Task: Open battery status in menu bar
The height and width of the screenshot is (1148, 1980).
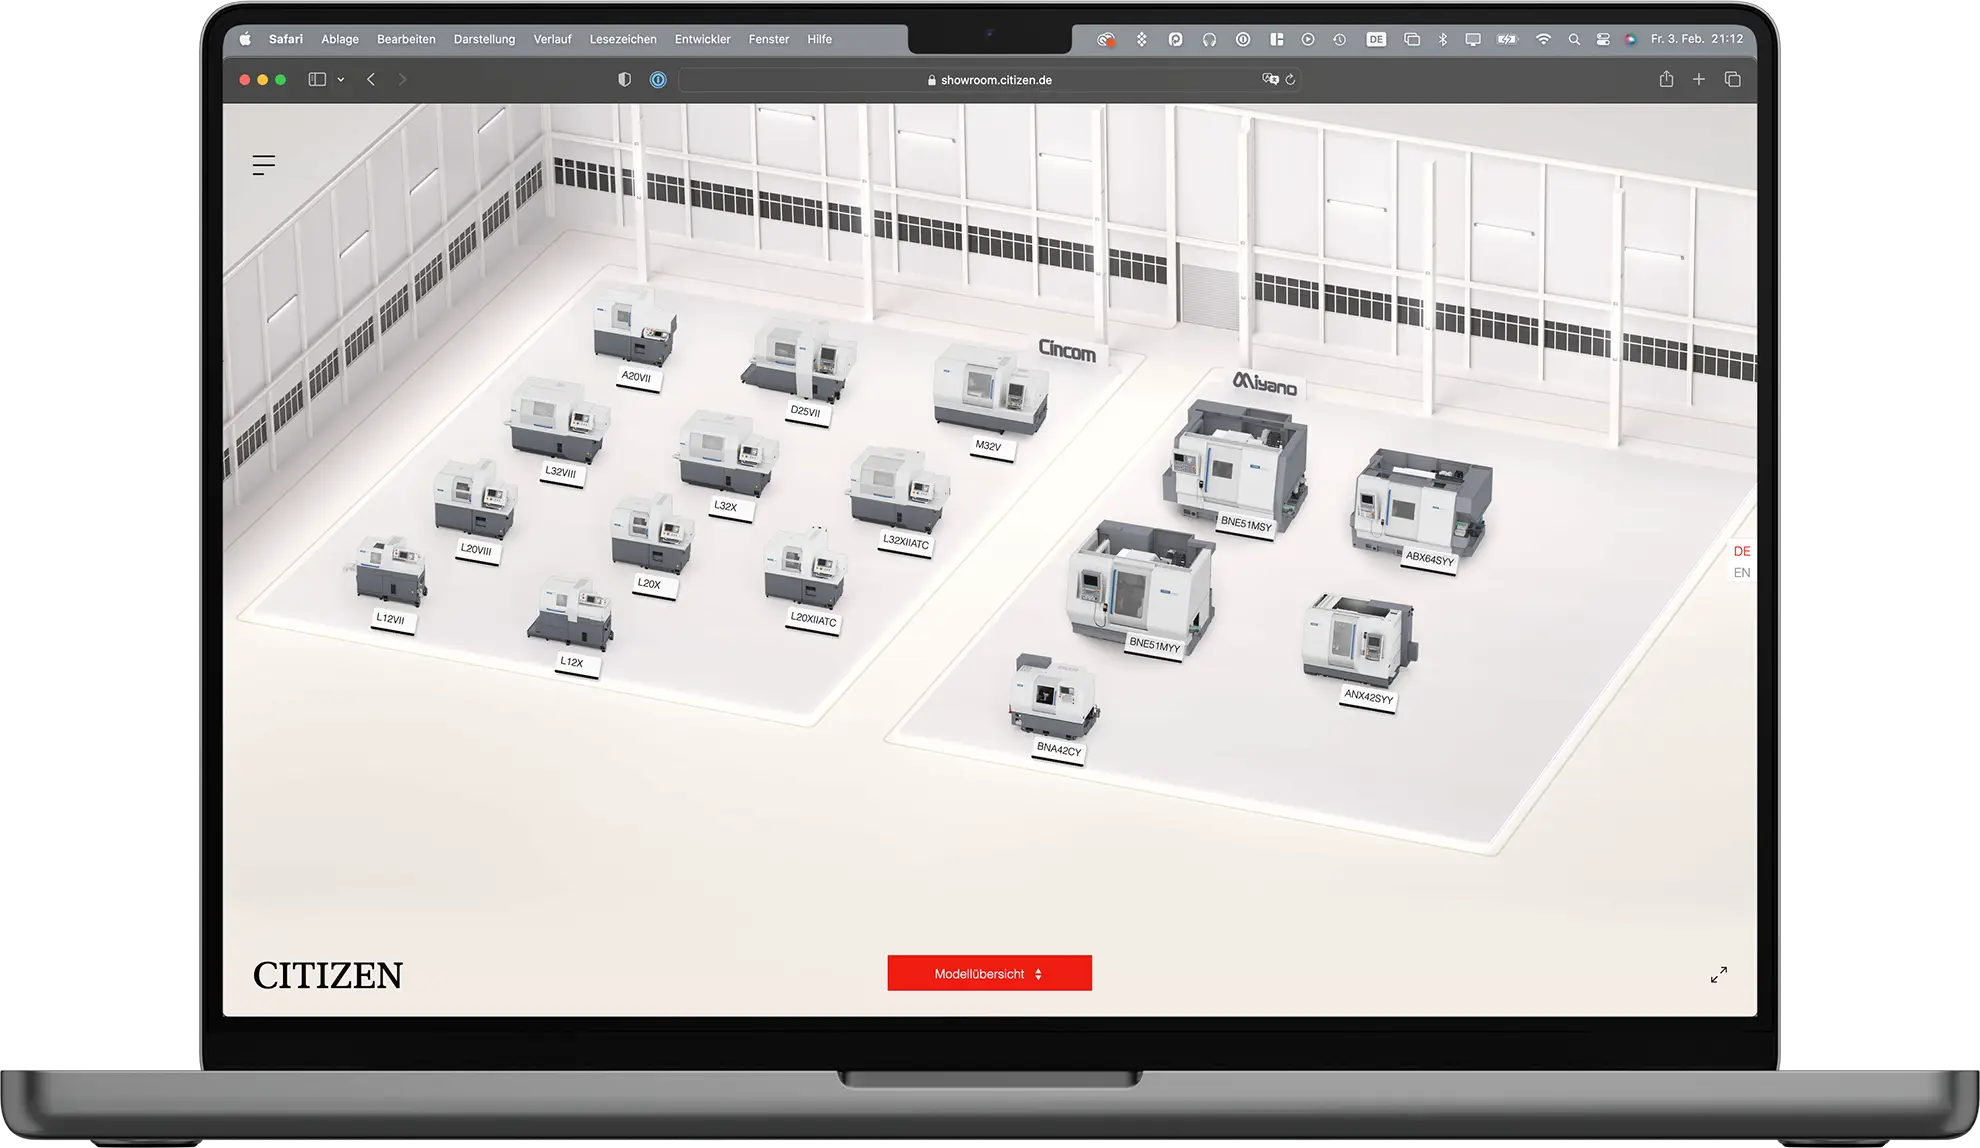Action: (x=1507, y=39)
